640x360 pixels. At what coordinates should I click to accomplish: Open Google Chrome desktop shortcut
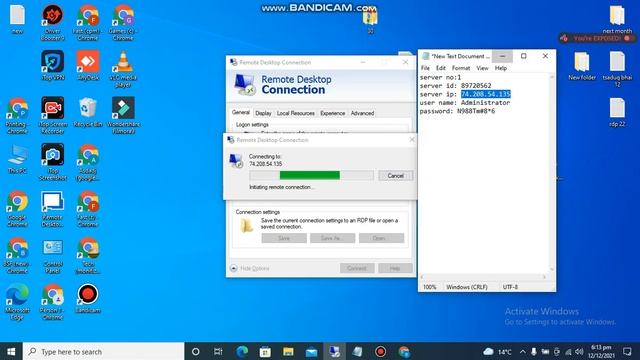point(17,209)
